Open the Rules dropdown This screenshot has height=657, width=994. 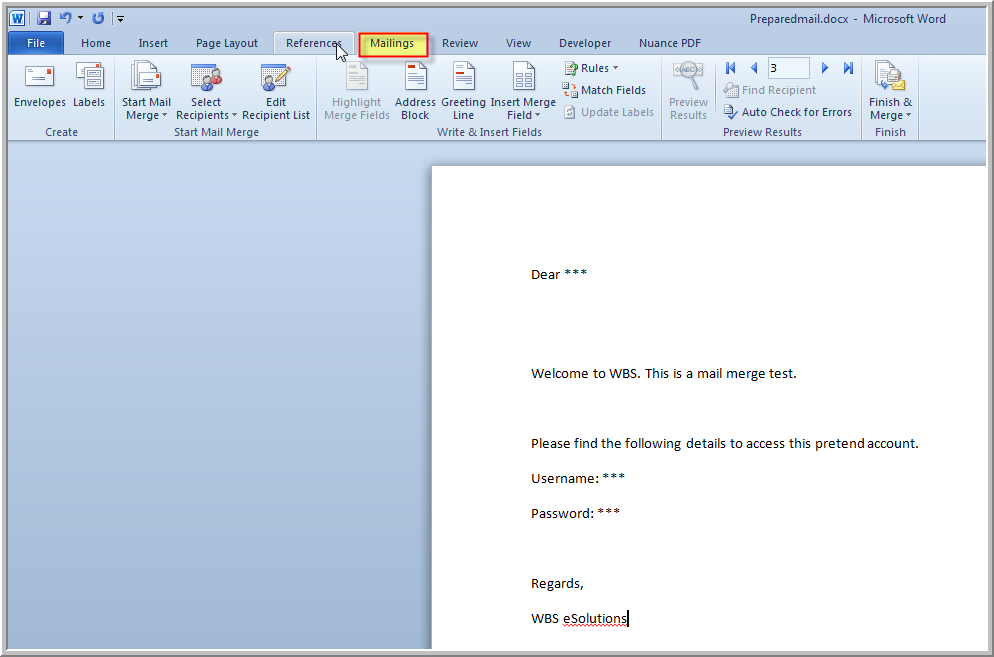[x=593, y=68]
